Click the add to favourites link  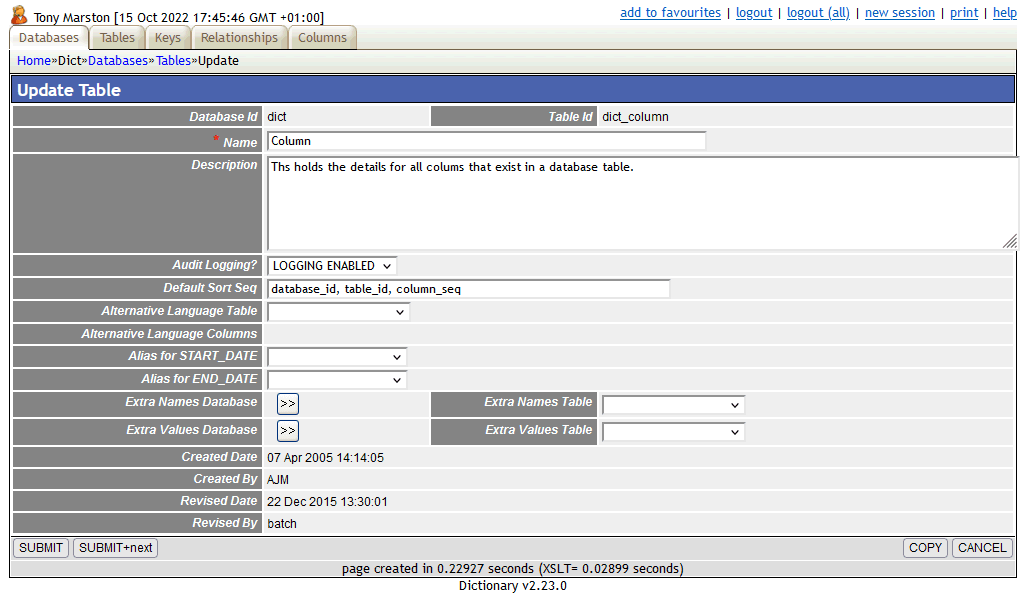coord(670,12)
